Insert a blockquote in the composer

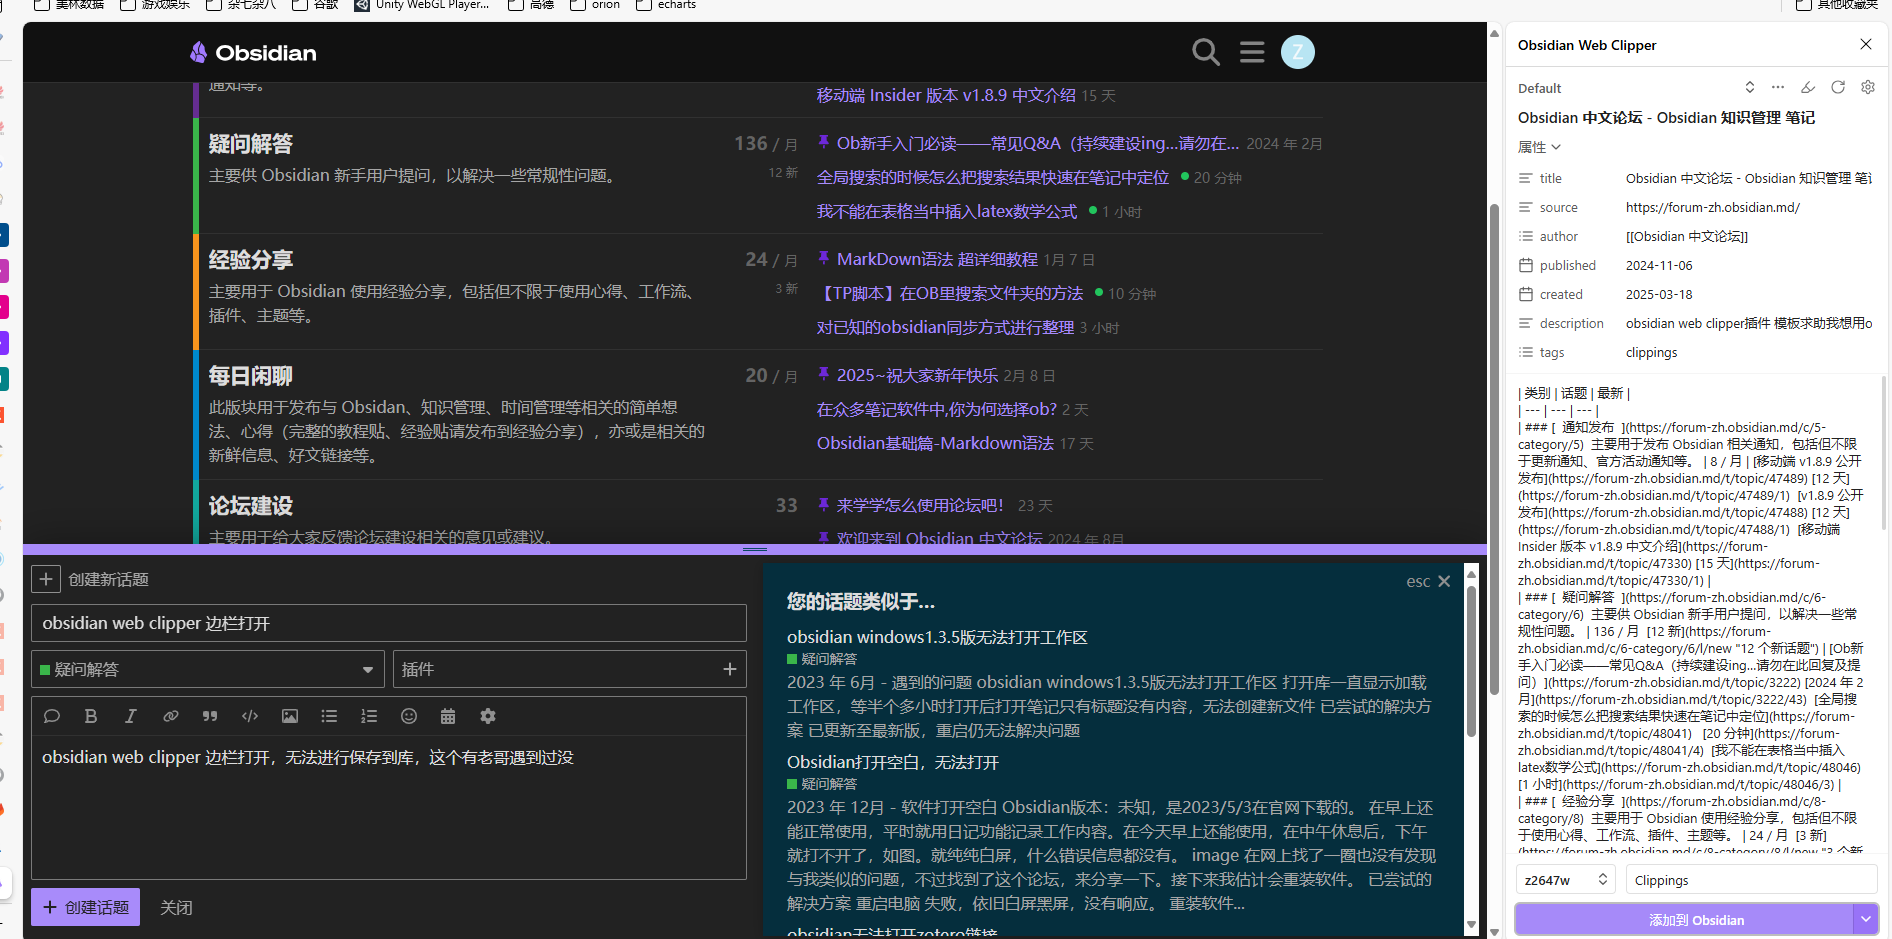click(210, 716)
